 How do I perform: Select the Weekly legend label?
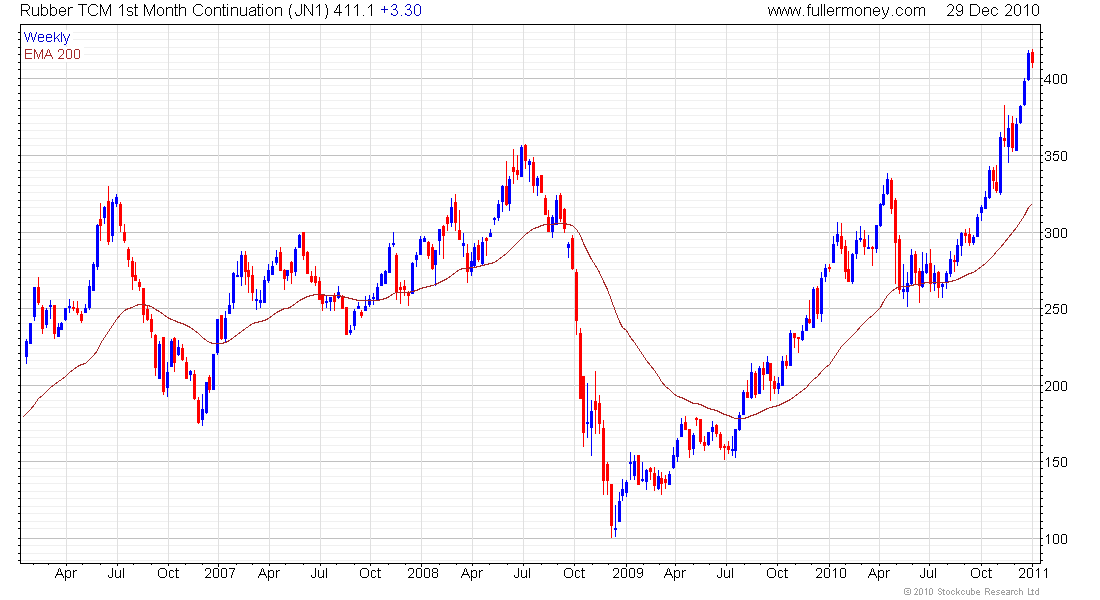tap(47, 38)
